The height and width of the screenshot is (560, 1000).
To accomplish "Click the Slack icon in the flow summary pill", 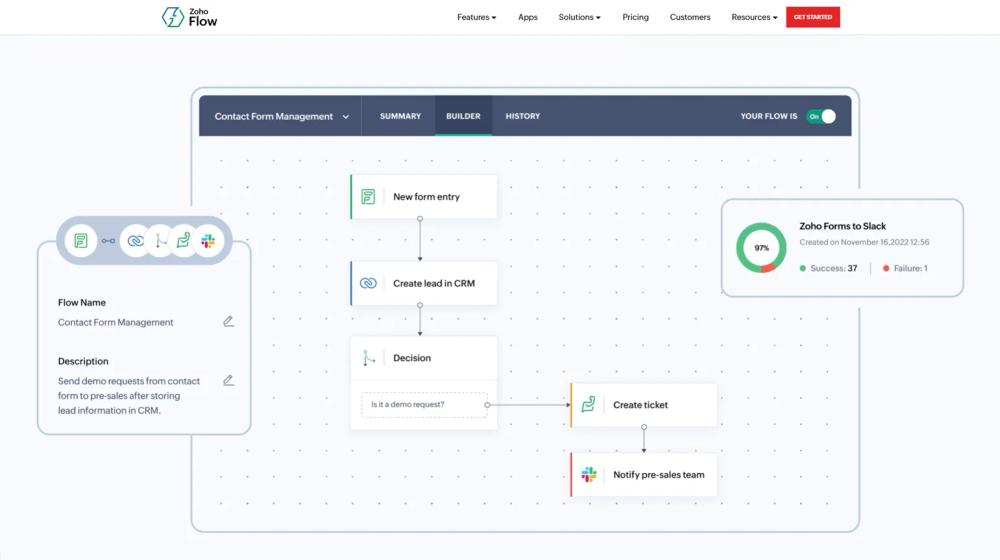I will (208, 240).
